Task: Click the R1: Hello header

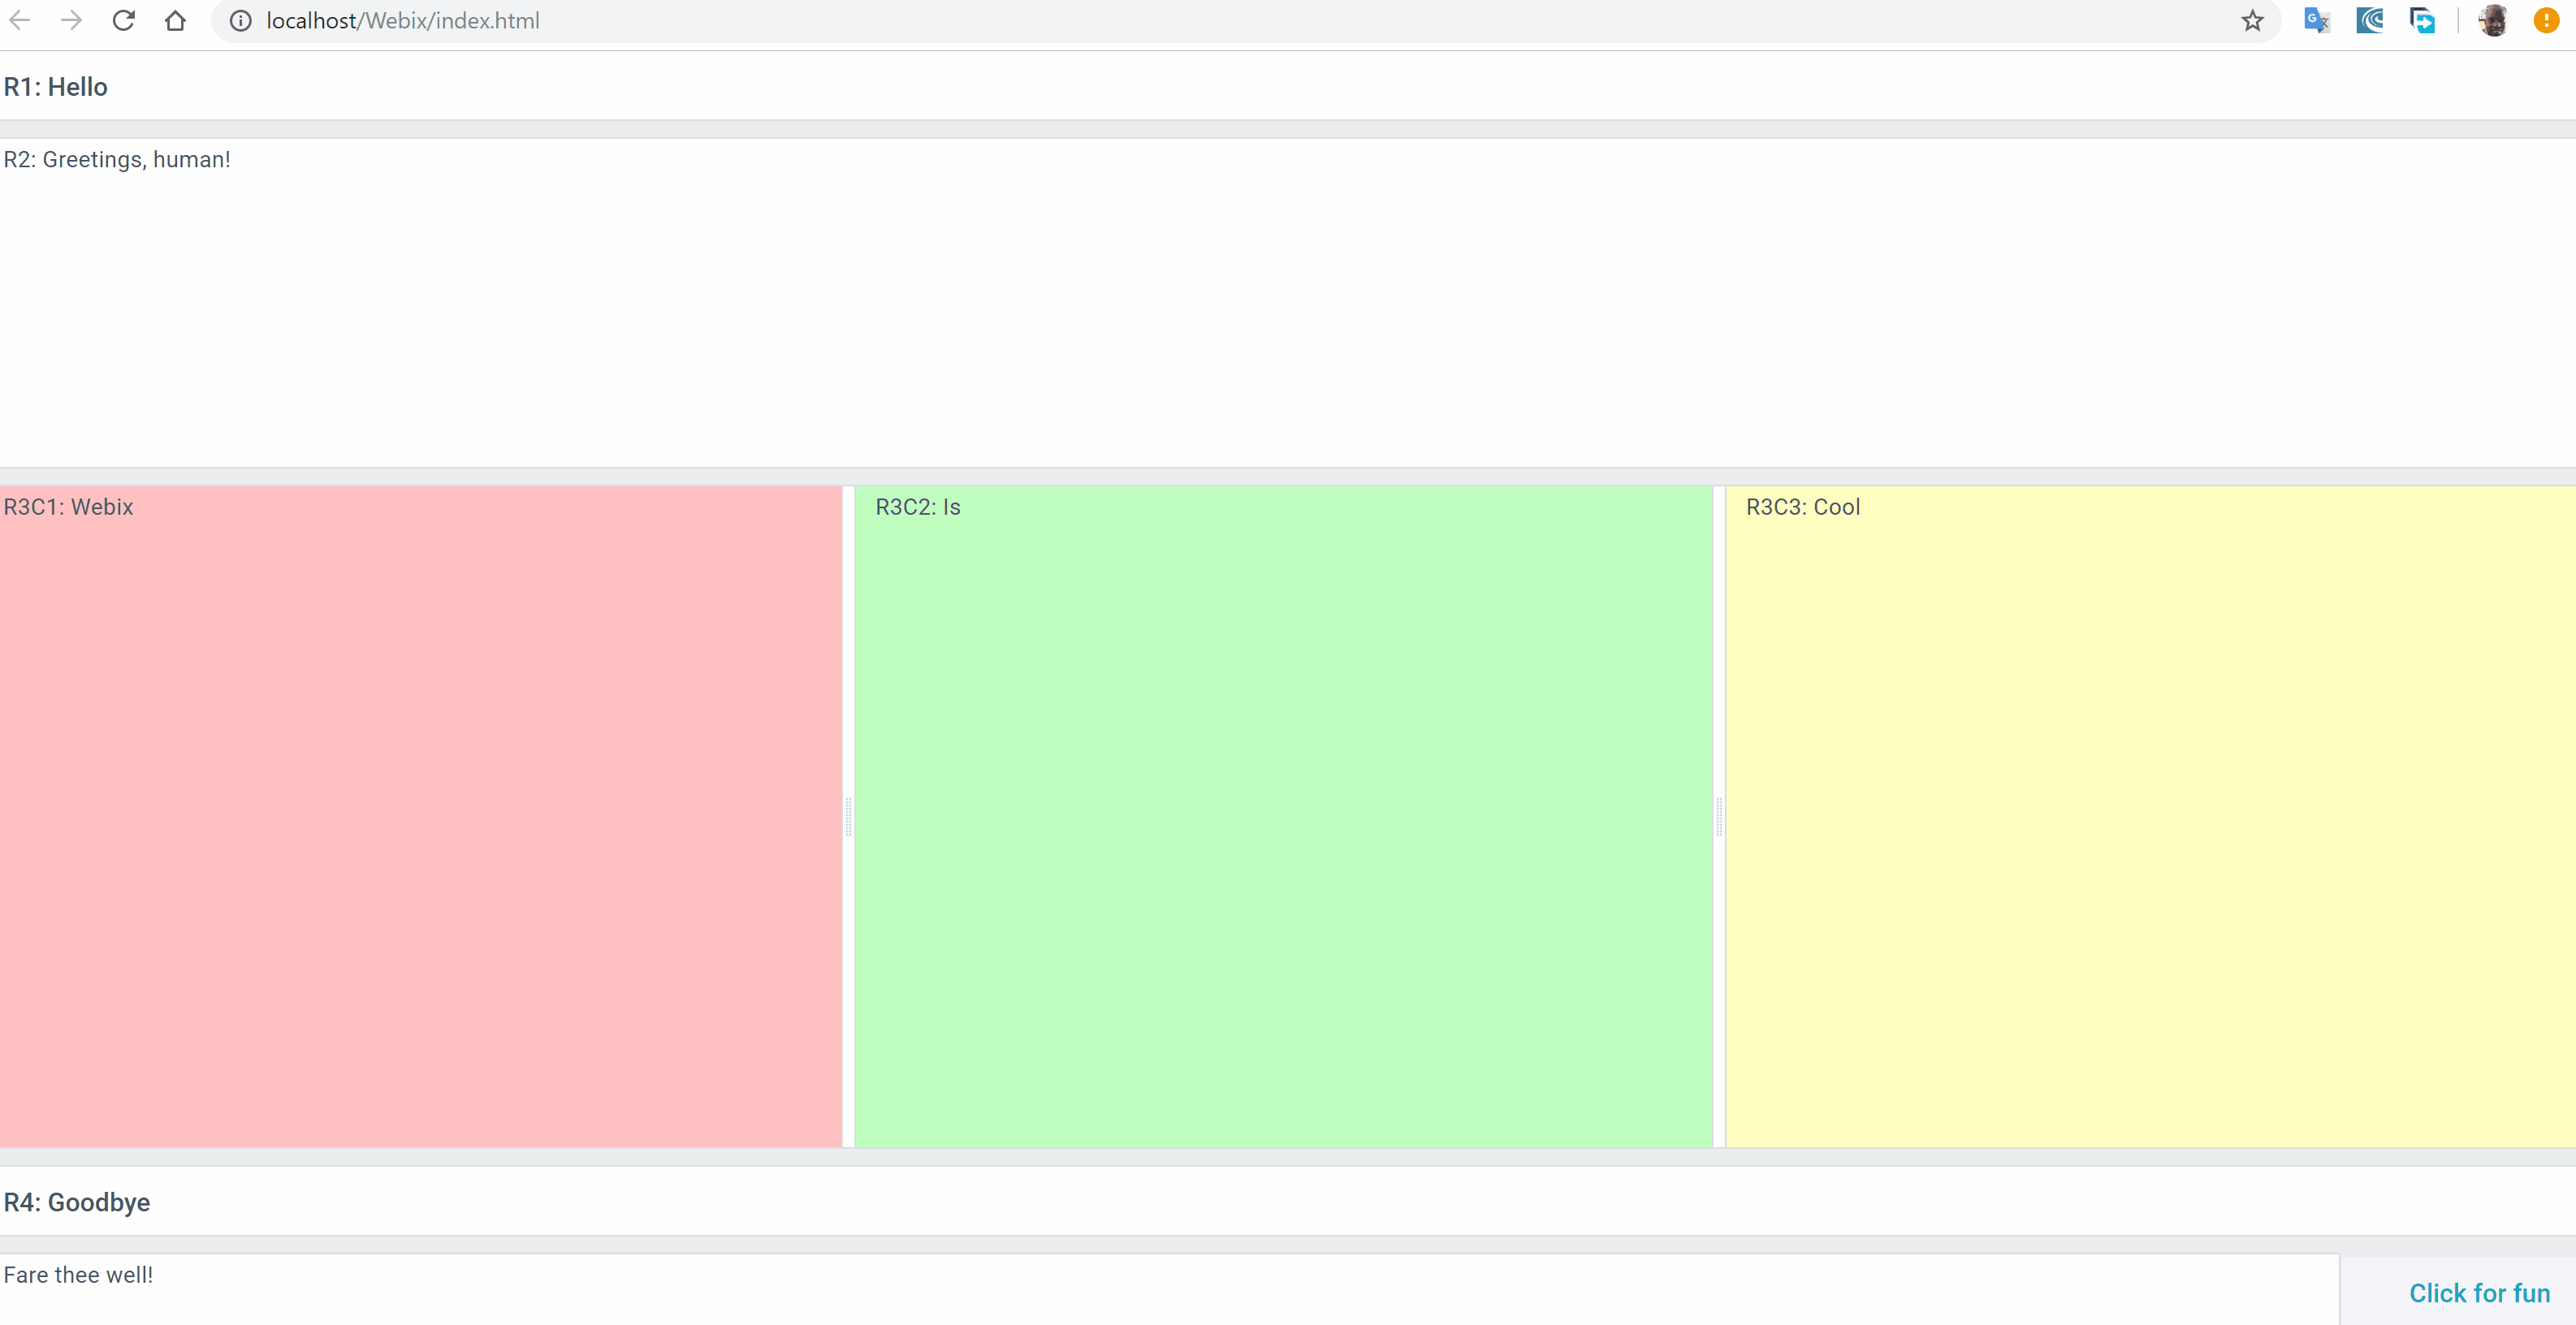Action: coord(56,87)
